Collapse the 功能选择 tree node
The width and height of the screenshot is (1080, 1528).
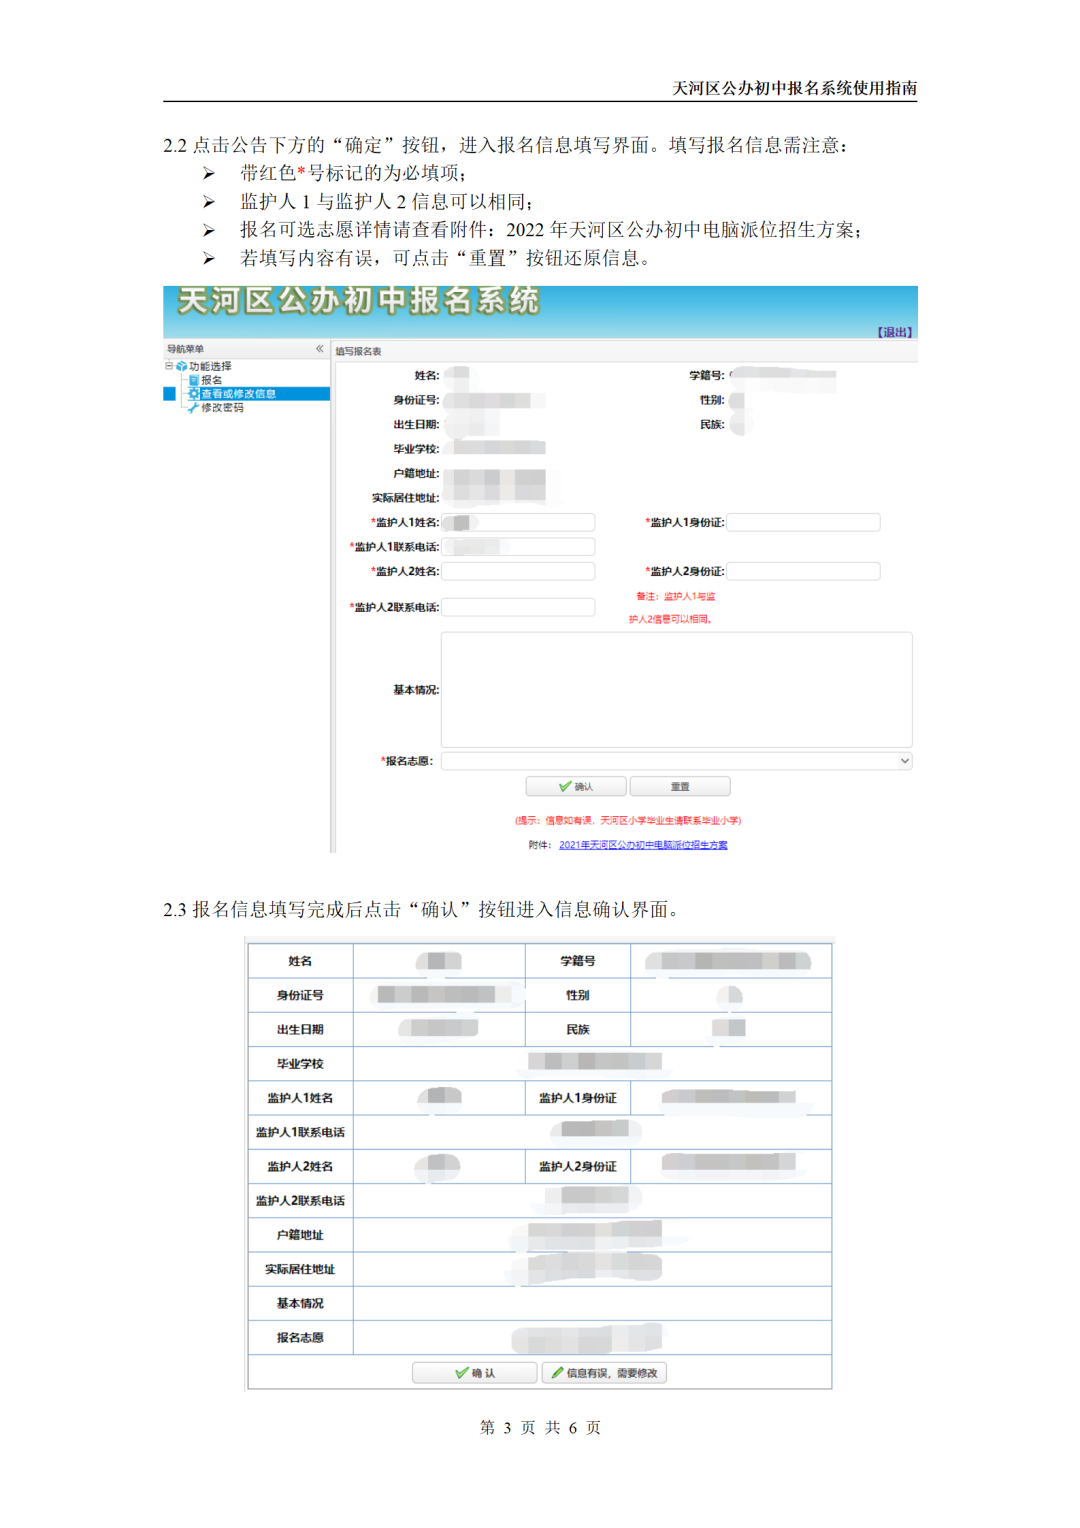point(169,366)
